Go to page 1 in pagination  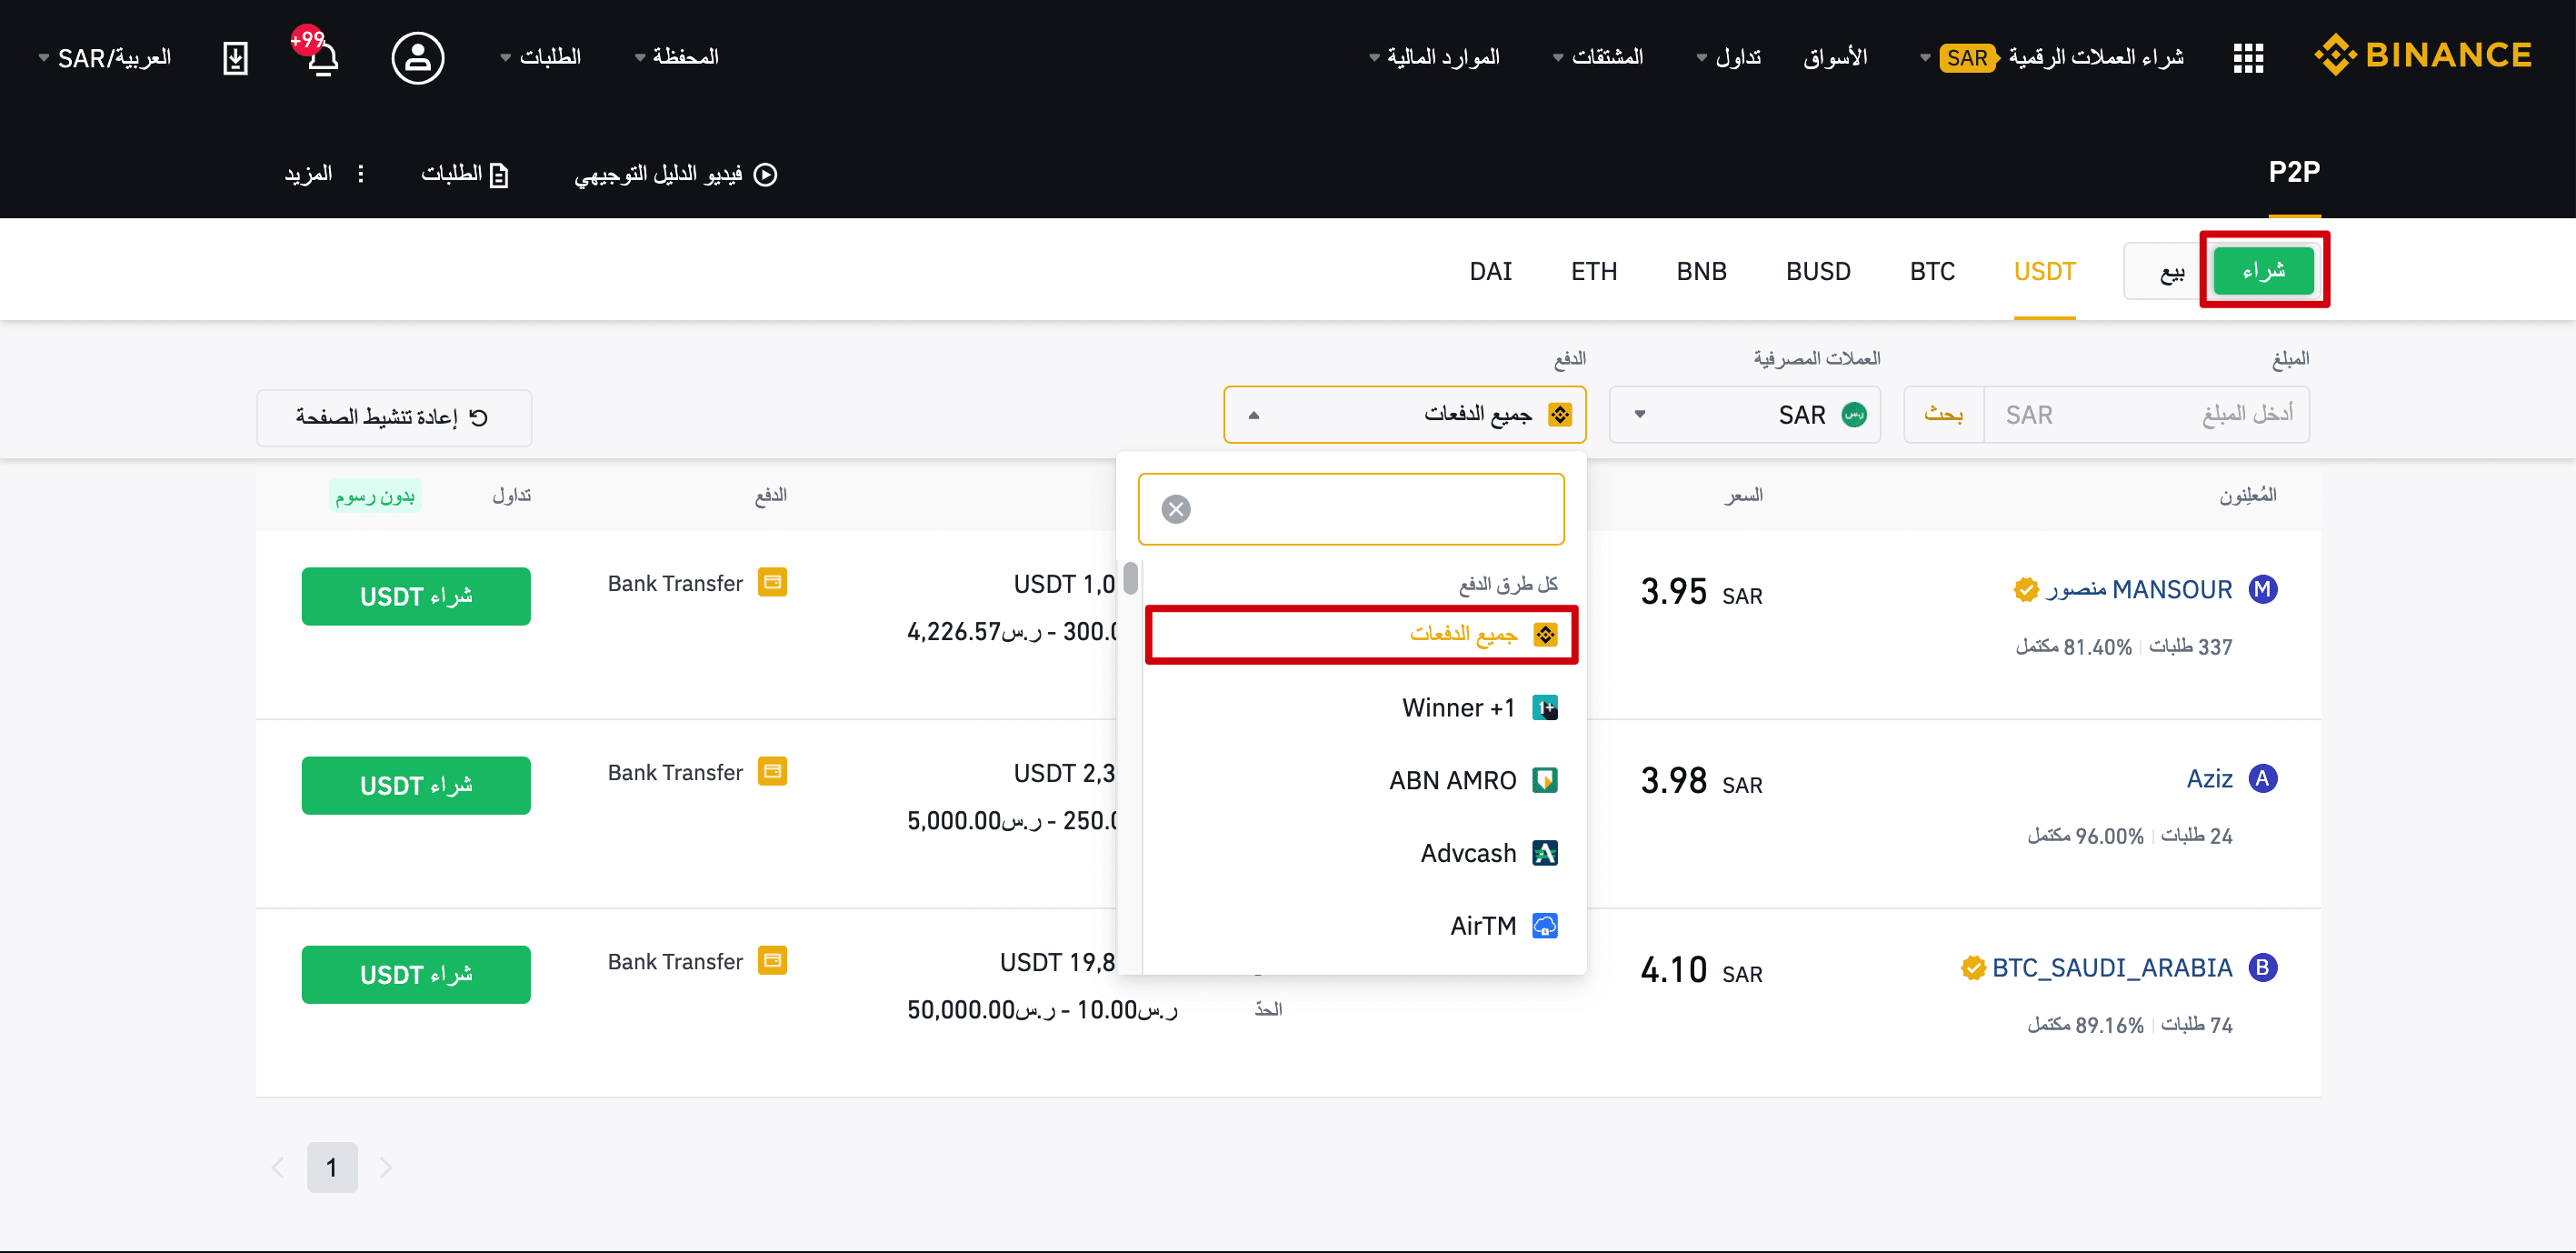coord(331,1167)
